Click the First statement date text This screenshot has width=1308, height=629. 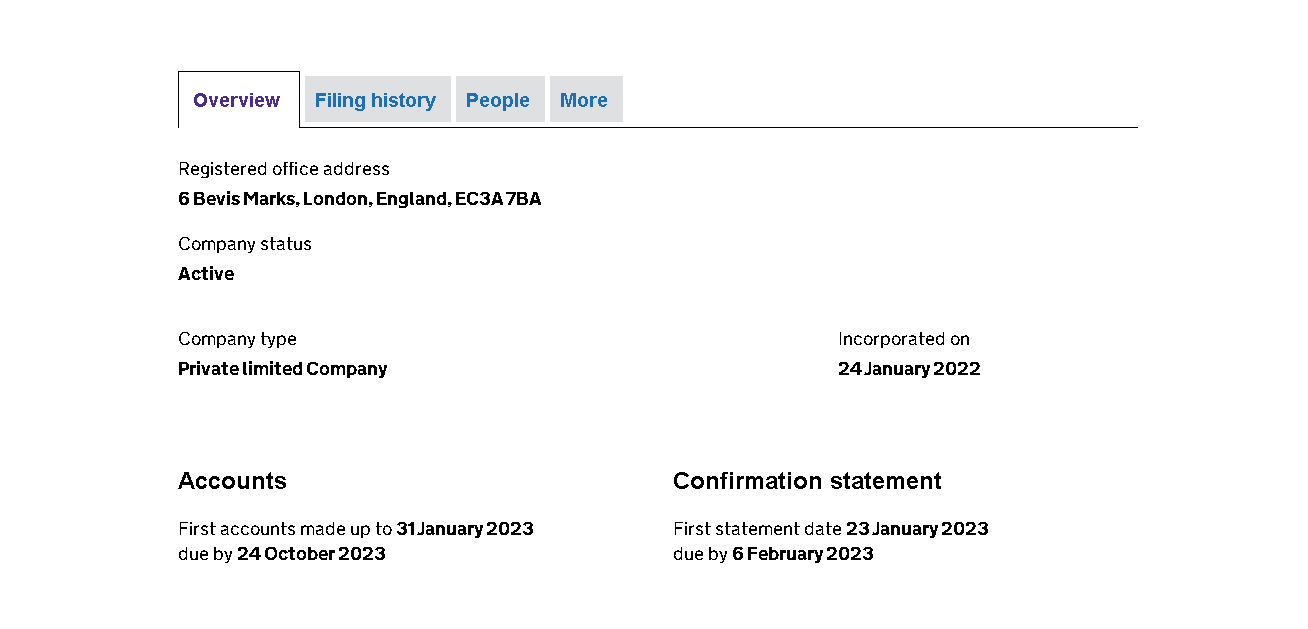pyautogui.click(x=757, y=529)
